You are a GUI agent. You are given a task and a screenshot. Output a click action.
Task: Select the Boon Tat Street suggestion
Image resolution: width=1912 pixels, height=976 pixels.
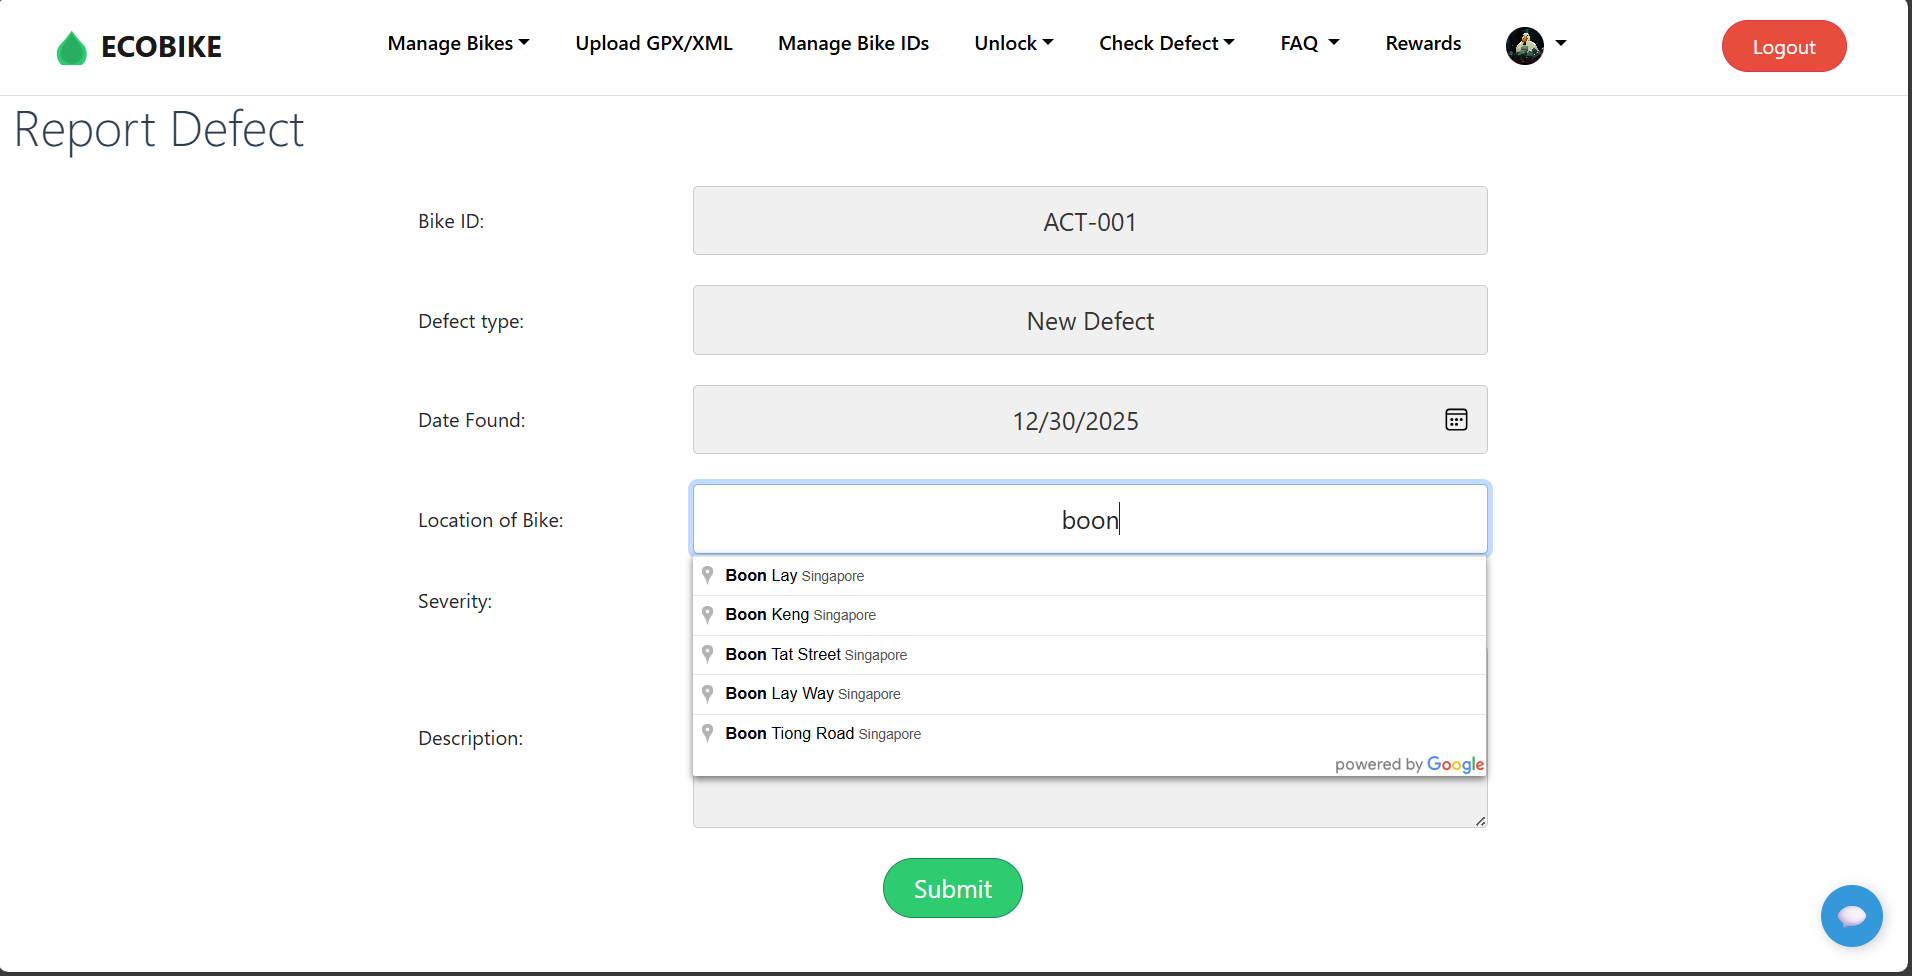click(x=815, y=654)
